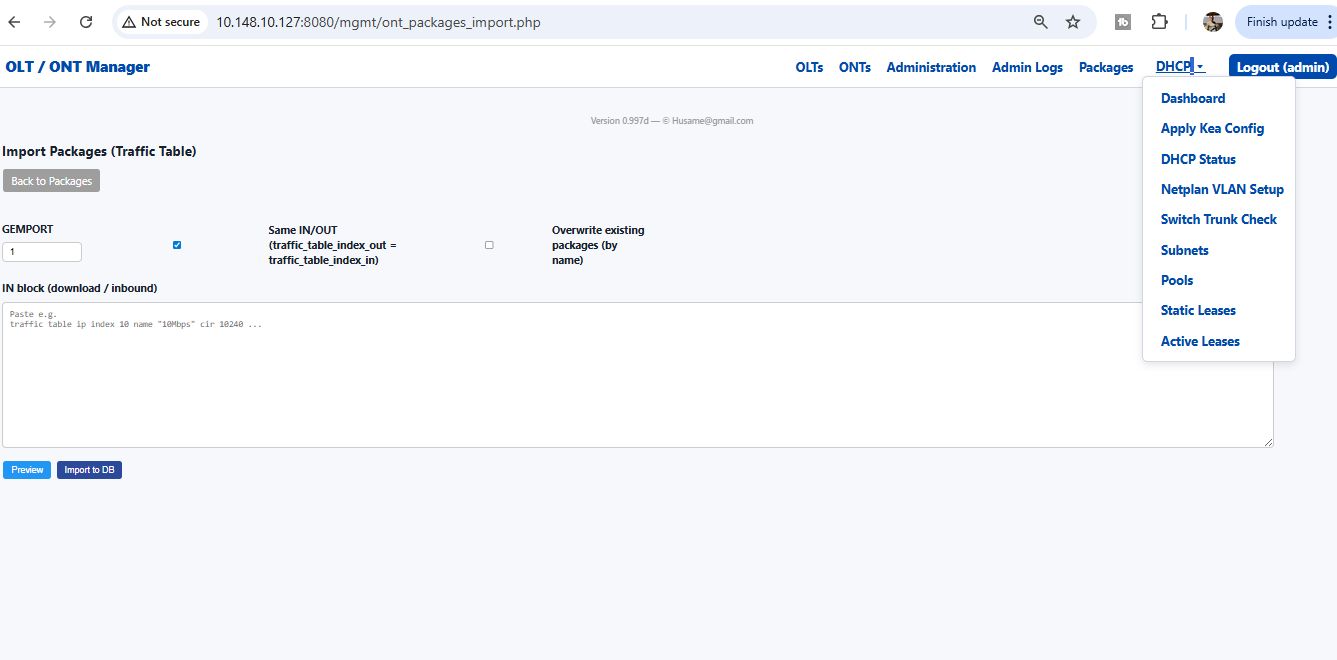The image size is (1337, 660).
Task: Open the zoom control in the address bar
Action: click(1040, 20)
